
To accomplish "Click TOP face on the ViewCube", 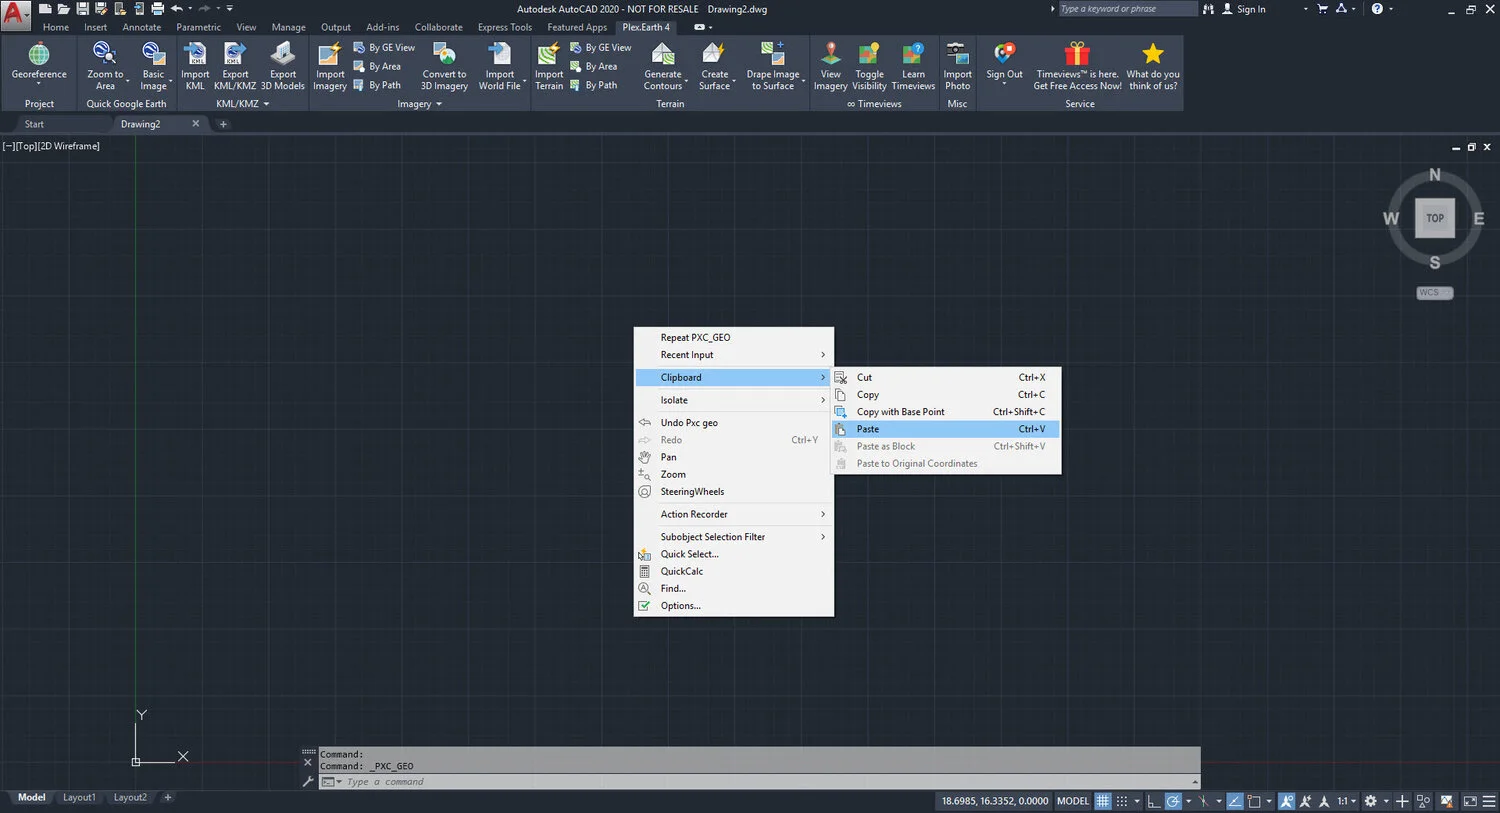I will point(1435,218).
